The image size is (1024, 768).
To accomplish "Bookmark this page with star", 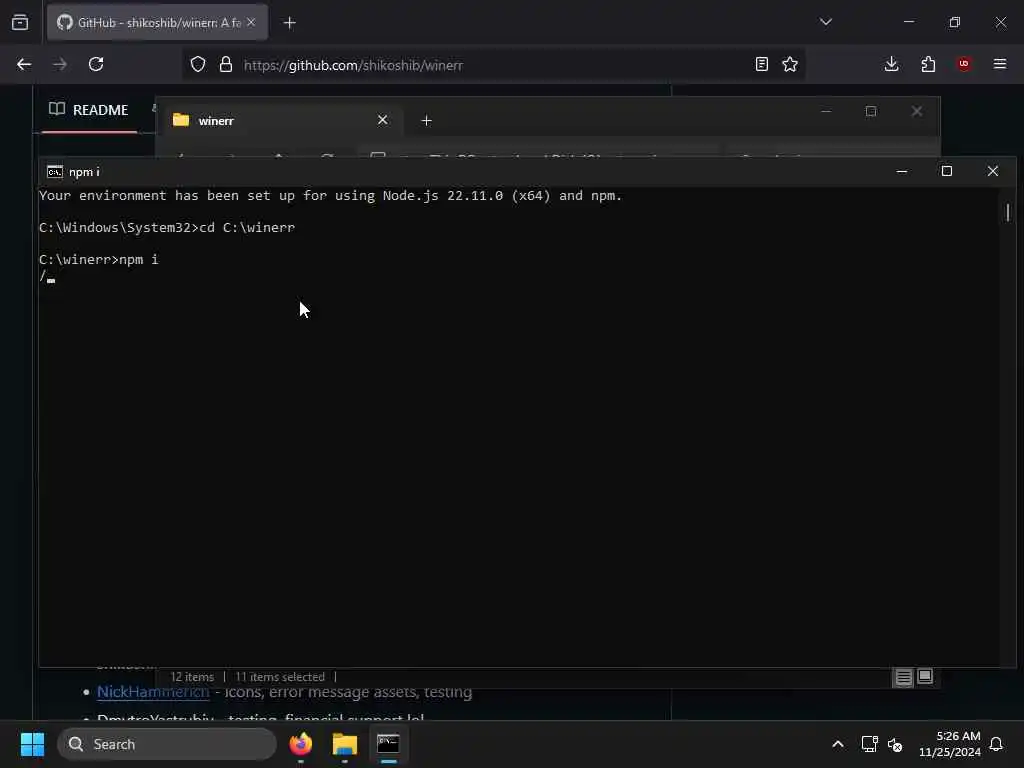I will tap(790, 64).
